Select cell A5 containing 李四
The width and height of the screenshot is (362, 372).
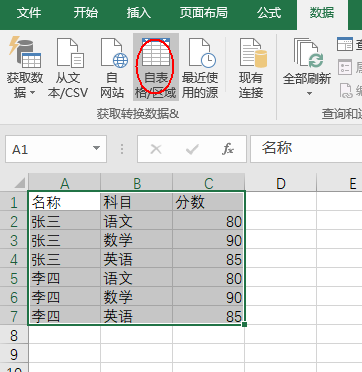64,277
